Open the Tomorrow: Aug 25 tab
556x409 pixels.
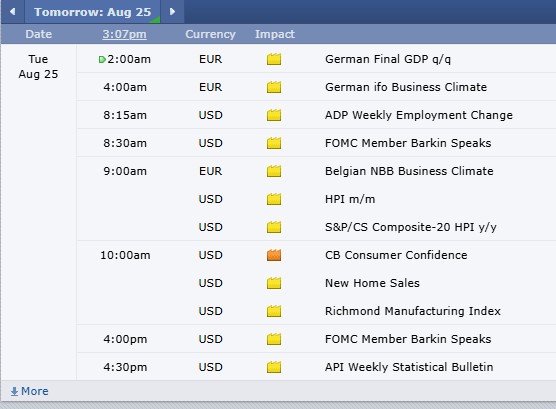tap(93, 12)
